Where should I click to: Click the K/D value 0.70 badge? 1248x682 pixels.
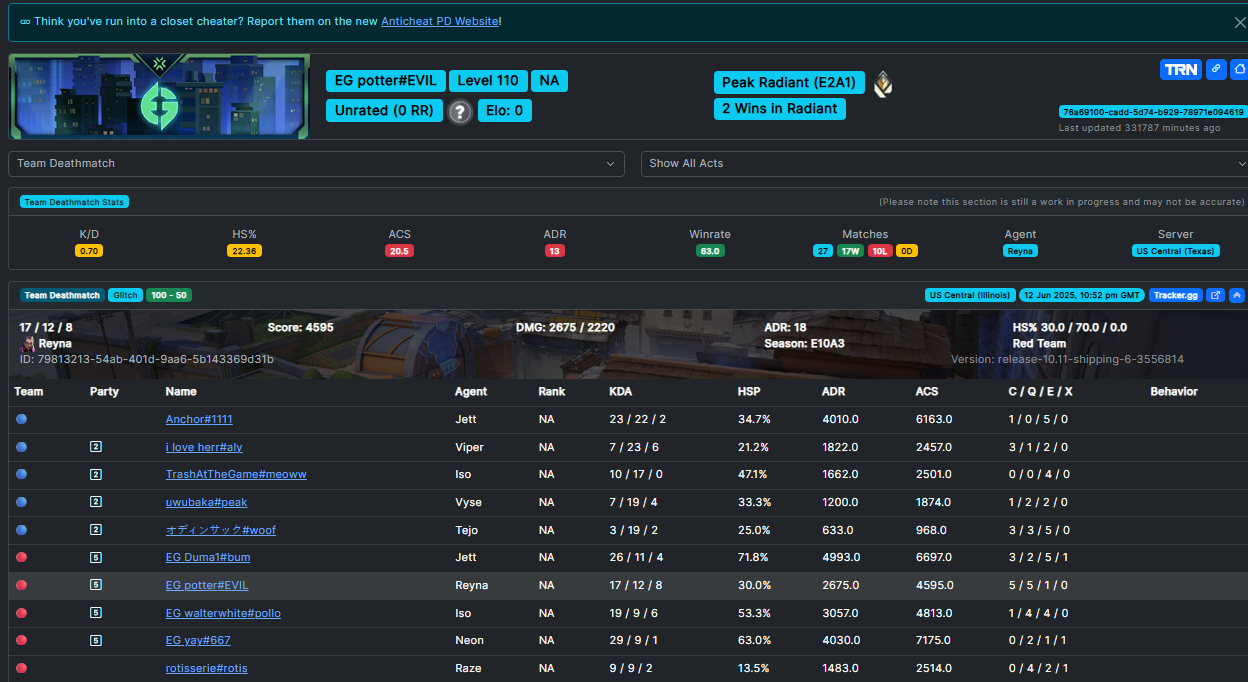(x=89, y=251)
